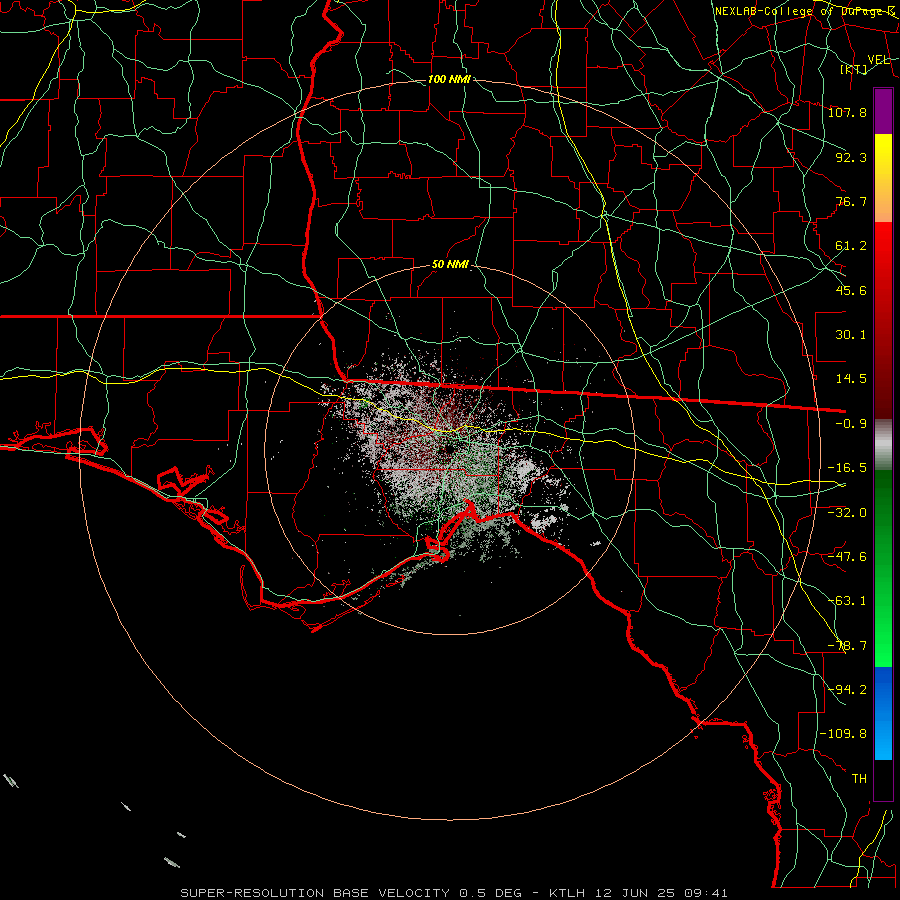Click the [KT] units label
This screenshot has height=900, width=900.
pyautogui.click(x=854, y=69)
